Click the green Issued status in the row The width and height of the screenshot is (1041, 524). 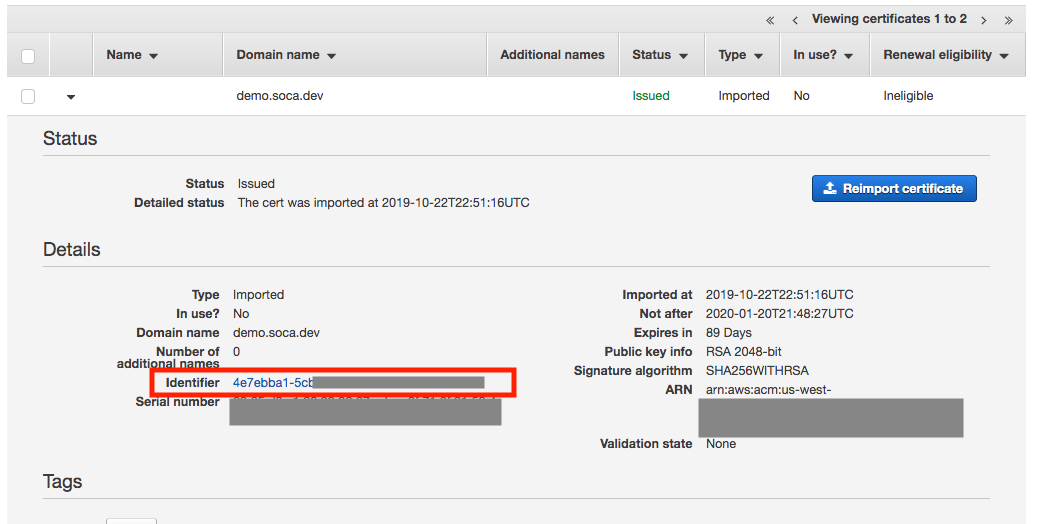(650, 96)
